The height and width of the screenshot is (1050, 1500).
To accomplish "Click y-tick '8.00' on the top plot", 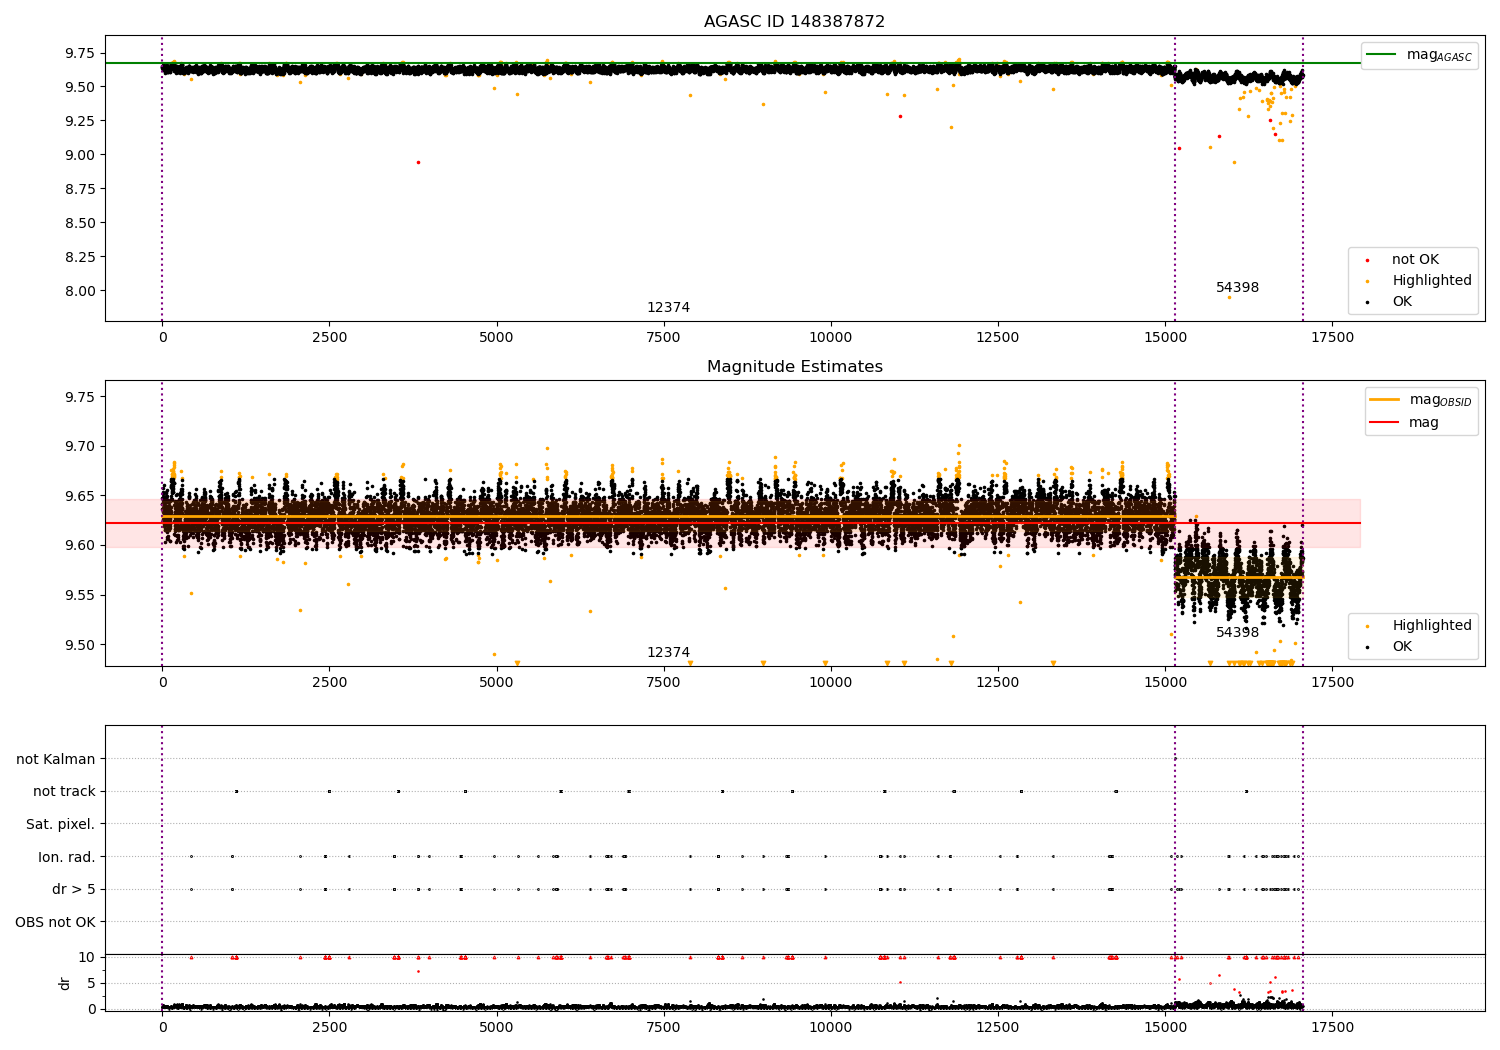I will 79,291.
